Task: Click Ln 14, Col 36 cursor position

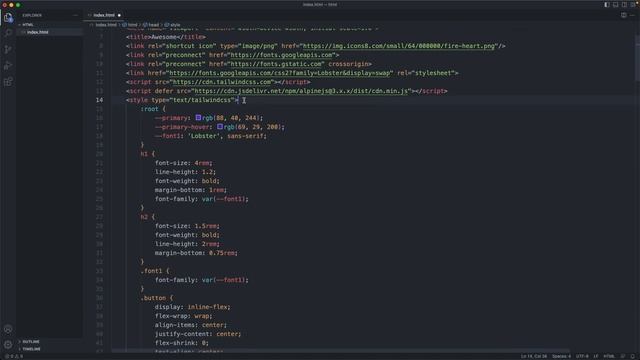Action: (x=533, y=356)
